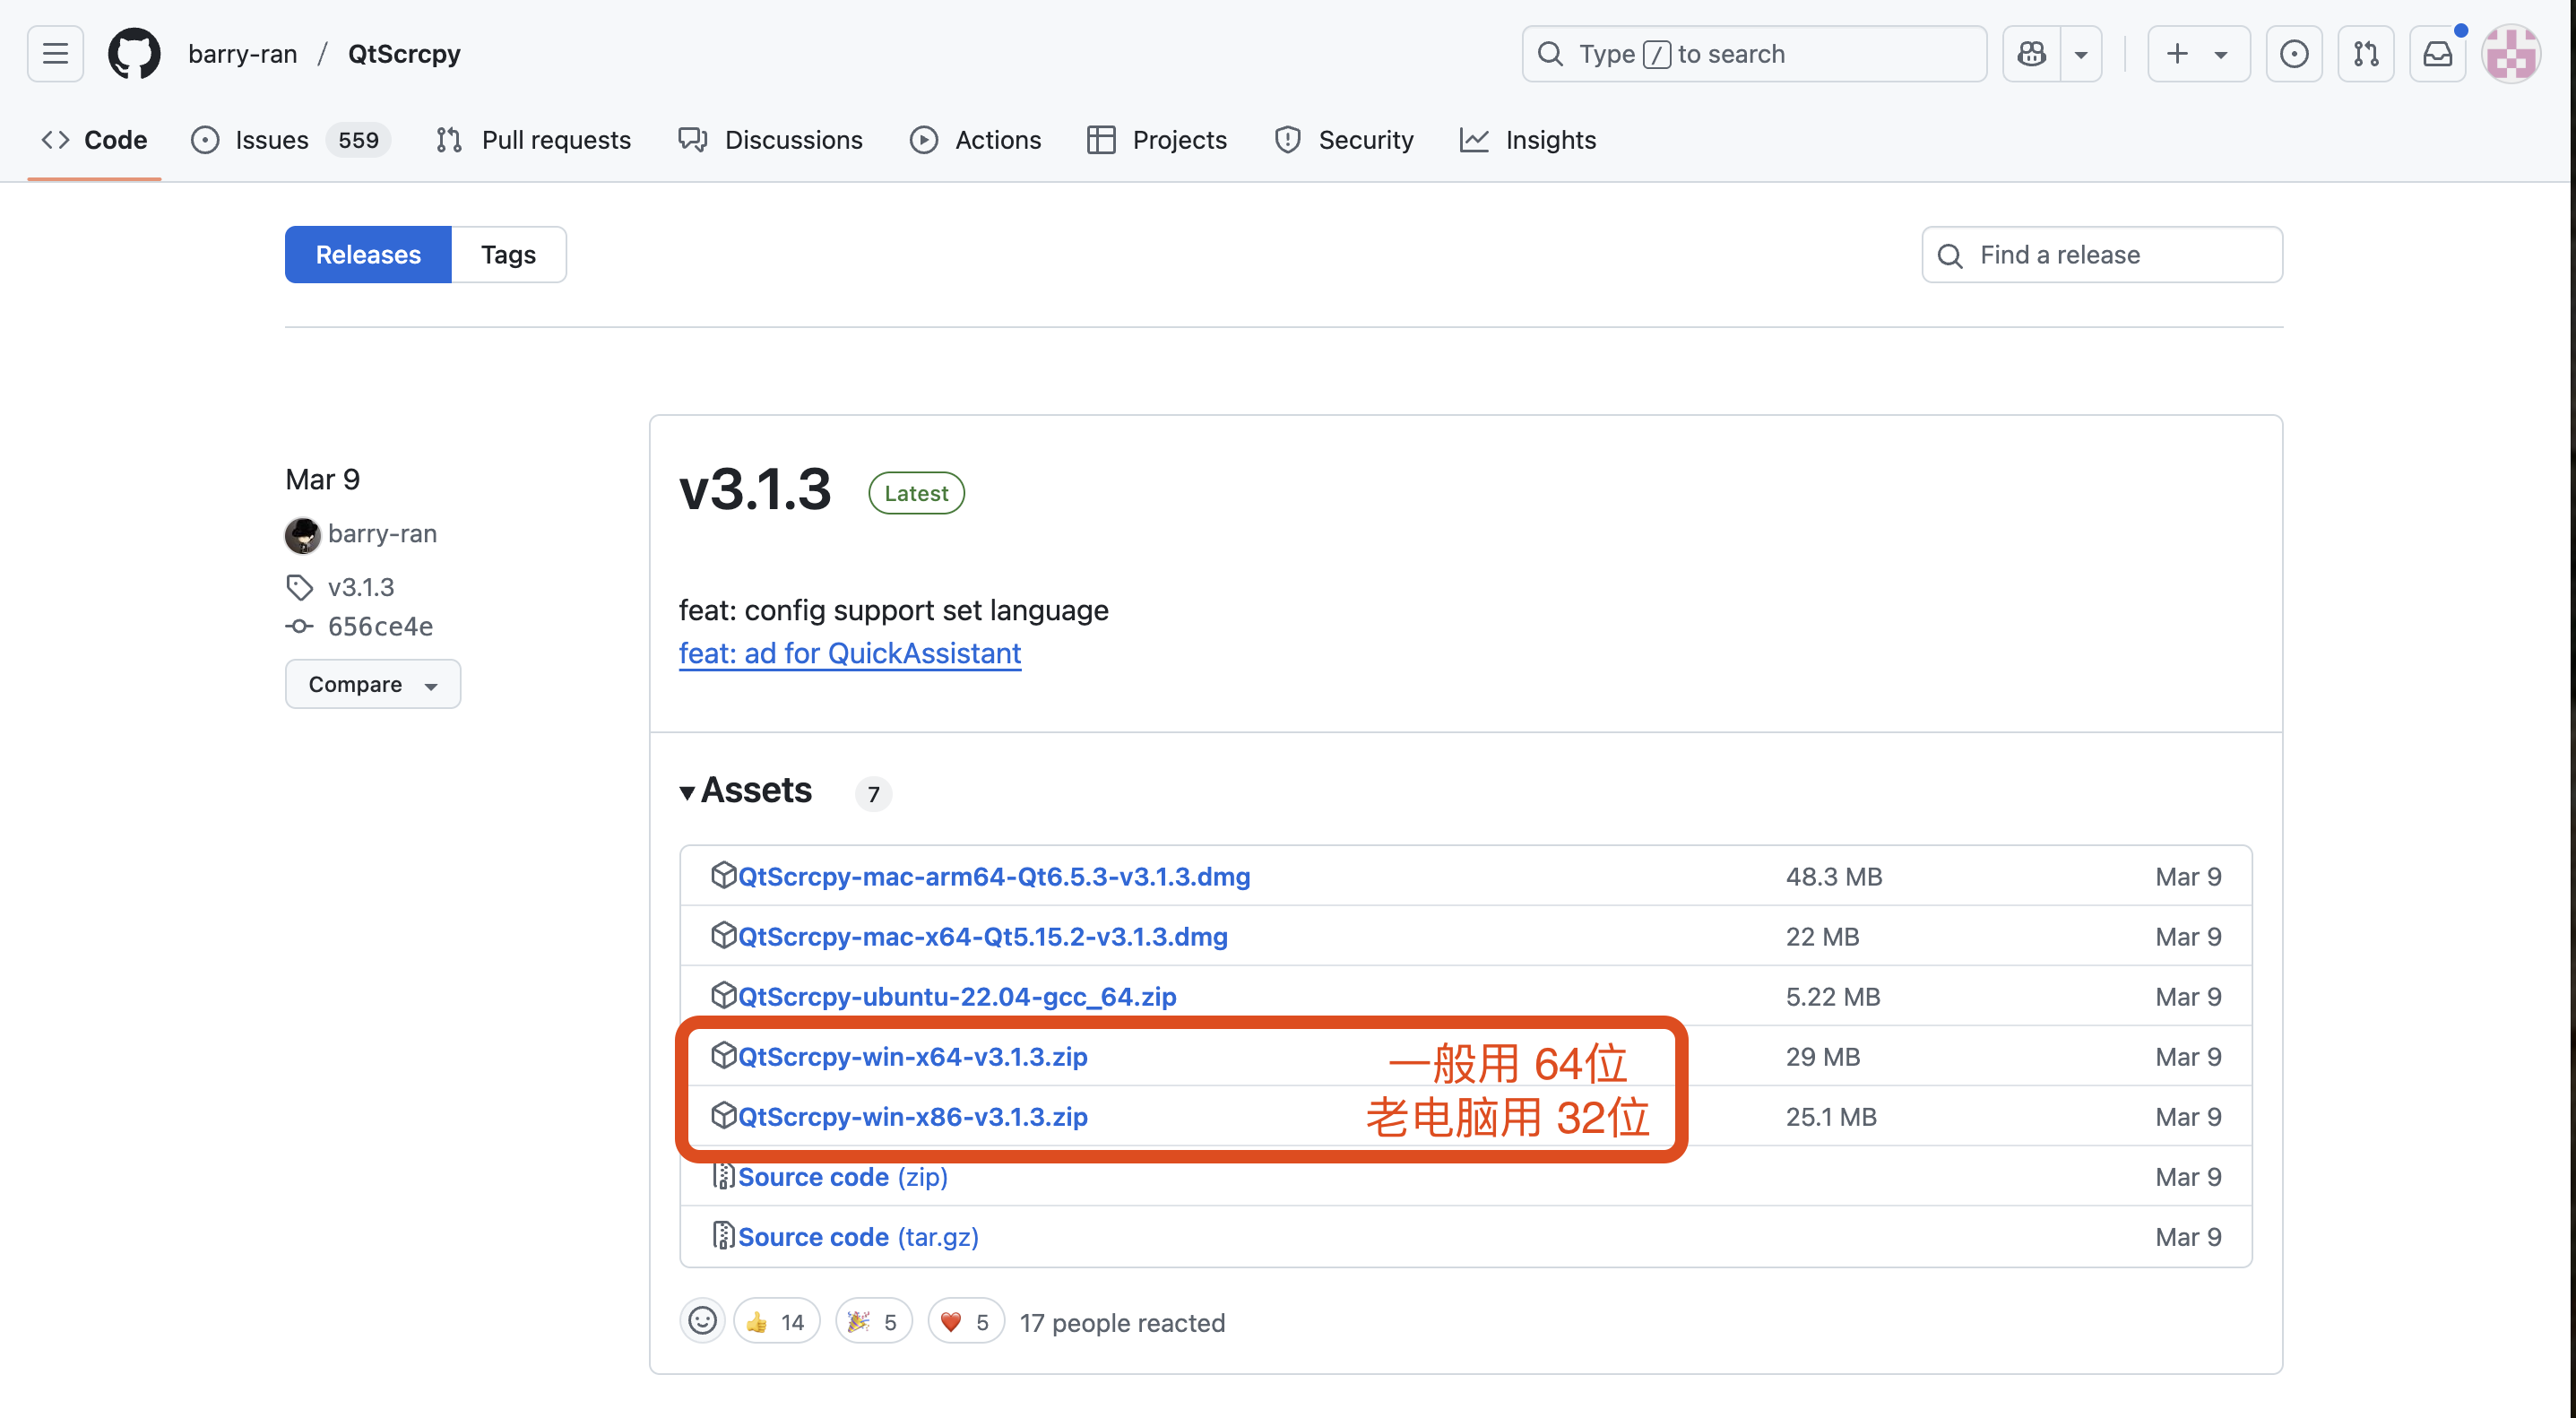Click file icon of Source code (tar.gz)
2576x1418 pixels.
[723, 1236]
